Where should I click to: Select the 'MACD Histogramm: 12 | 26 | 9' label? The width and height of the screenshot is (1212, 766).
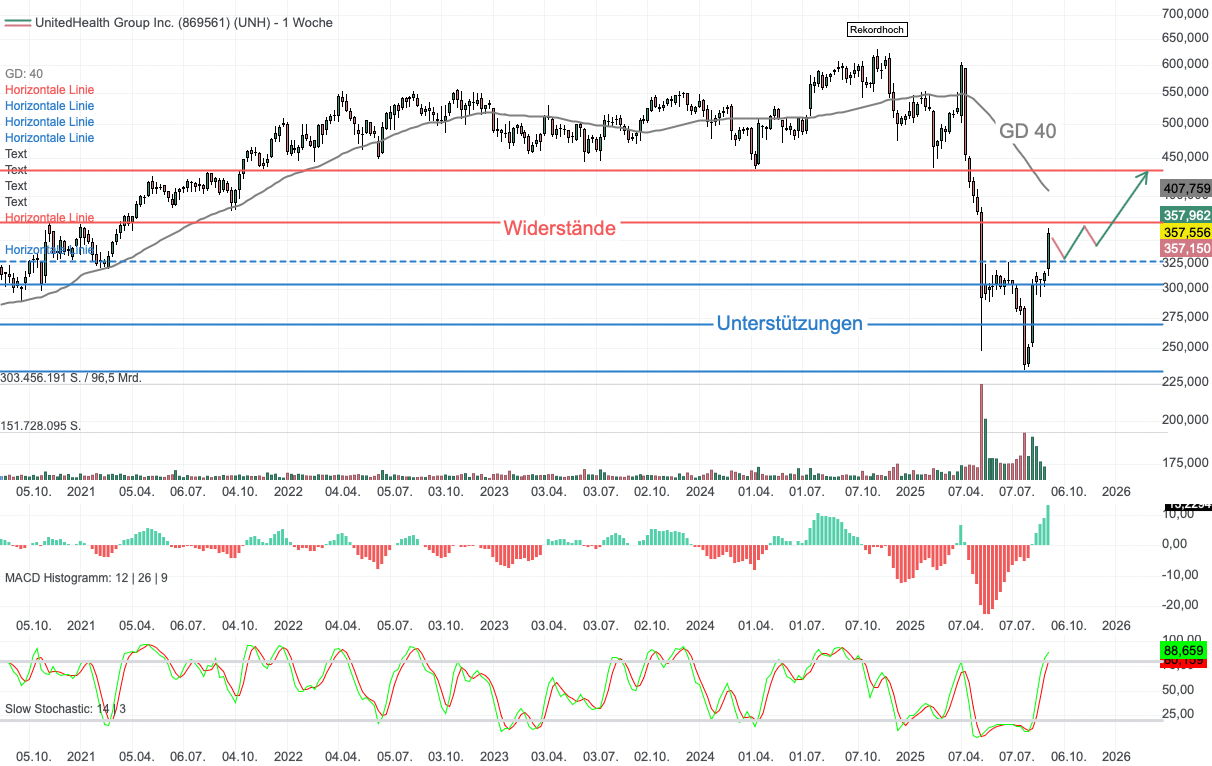[87, 578]
